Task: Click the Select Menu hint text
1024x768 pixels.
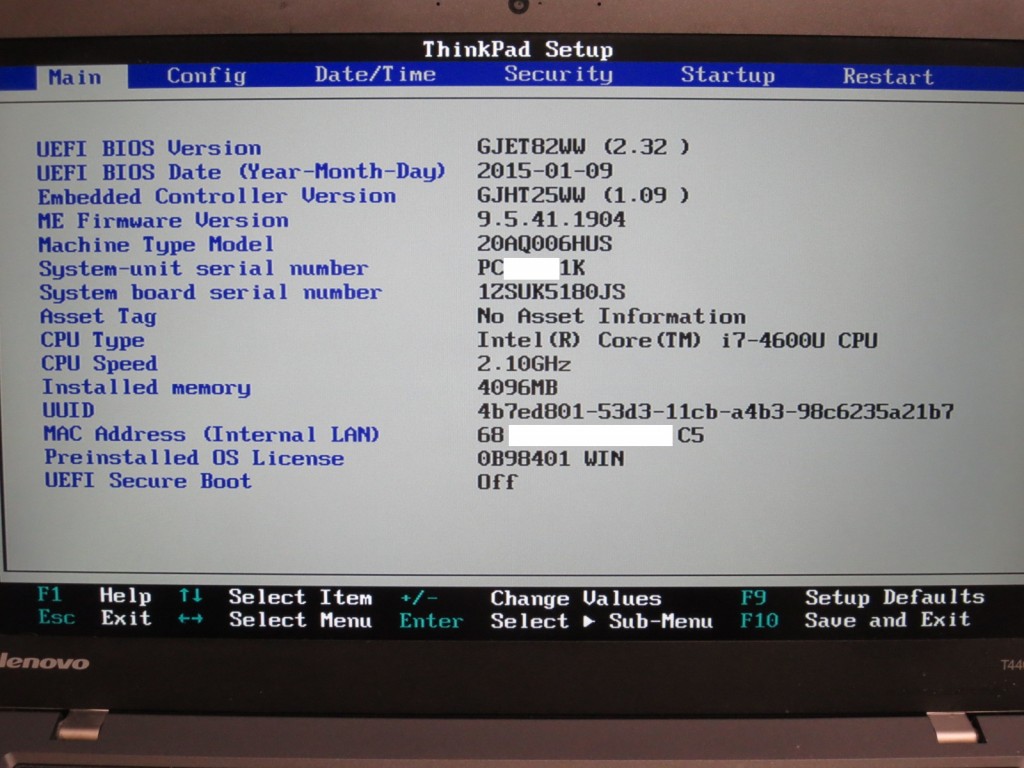Action: (x=300, y=619)
